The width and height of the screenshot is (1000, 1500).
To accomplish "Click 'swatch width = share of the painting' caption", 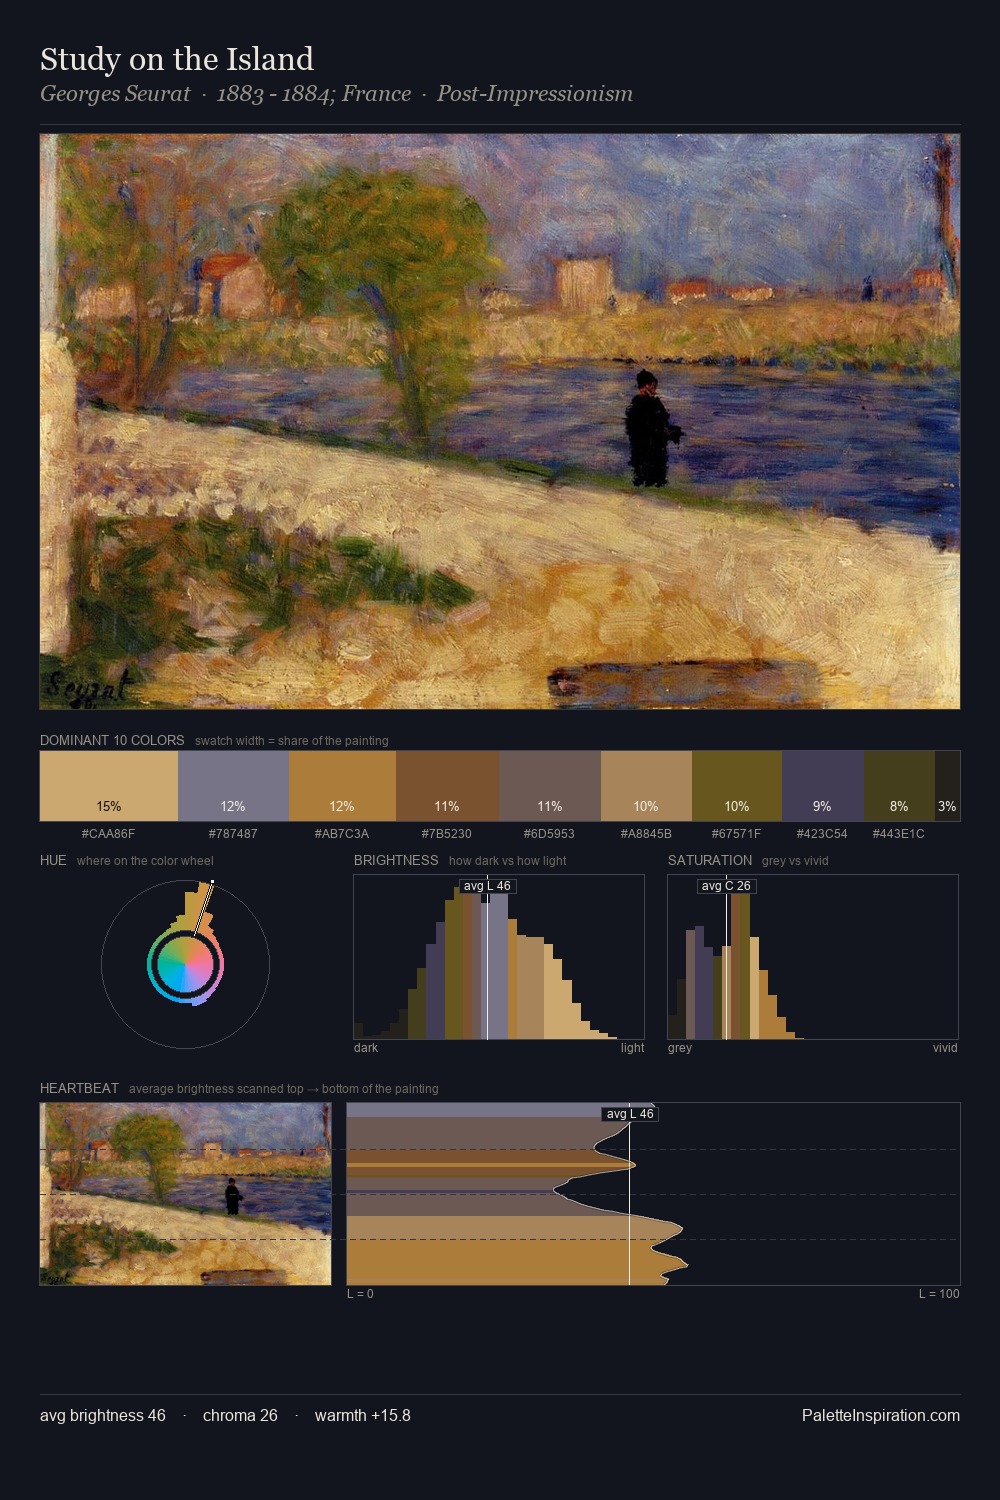I will (292, 741).
